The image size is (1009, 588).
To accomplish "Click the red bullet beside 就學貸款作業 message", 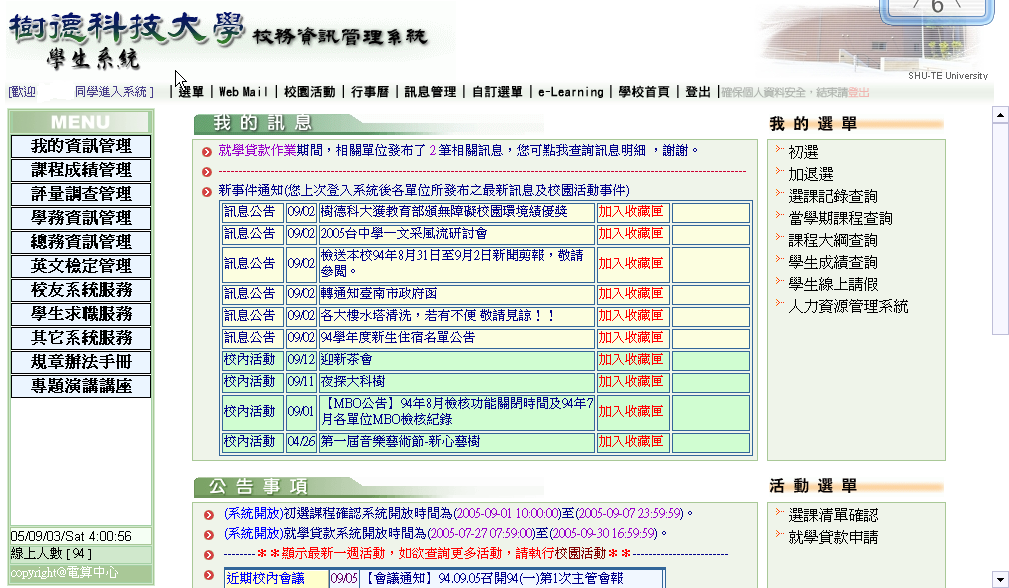I will 207,152.
